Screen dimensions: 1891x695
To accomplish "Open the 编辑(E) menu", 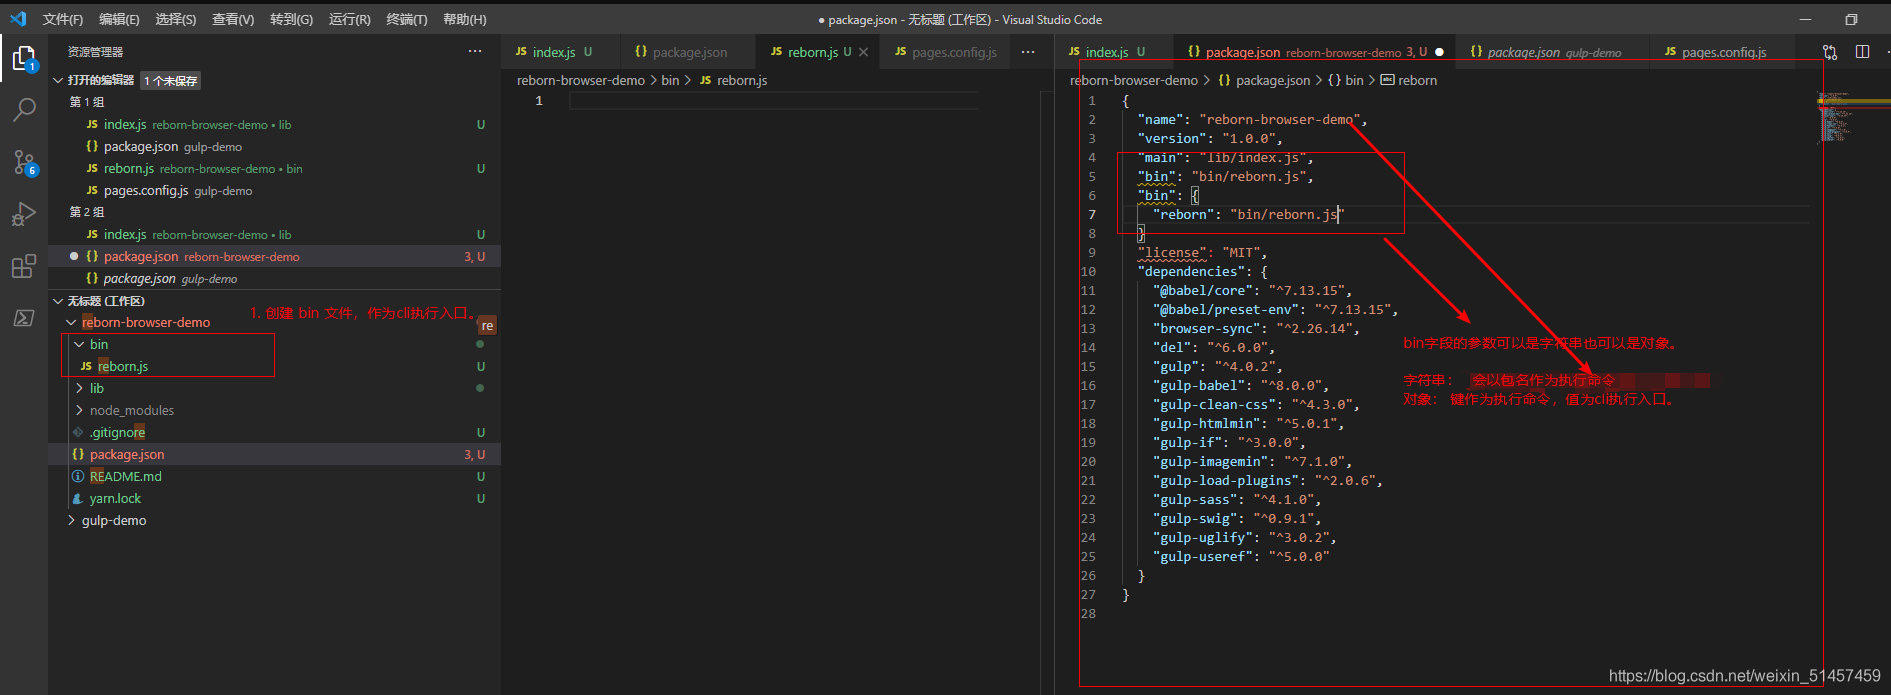I will pos(119,19).
